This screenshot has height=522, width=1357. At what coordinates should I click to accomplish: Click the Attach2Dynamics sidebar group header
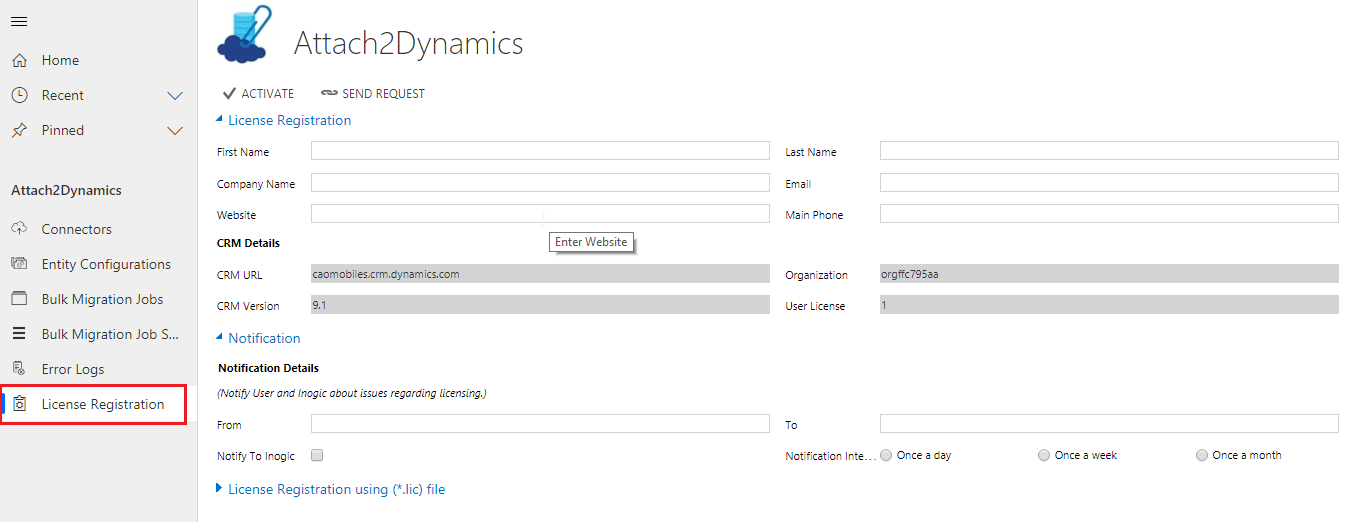[66, 190]
